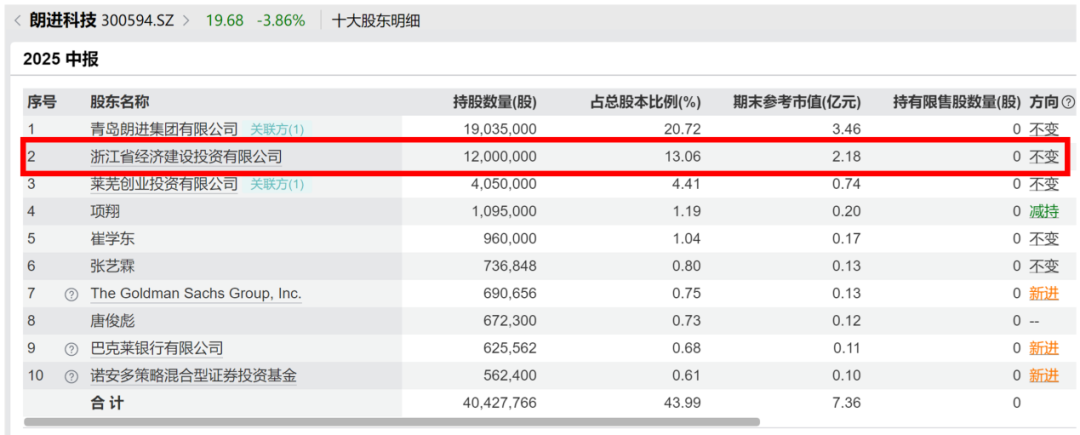Open the 诺安多策略混合型证券投资基金 link
Screen dimensions: 1080x435
(x=193, y=377)
